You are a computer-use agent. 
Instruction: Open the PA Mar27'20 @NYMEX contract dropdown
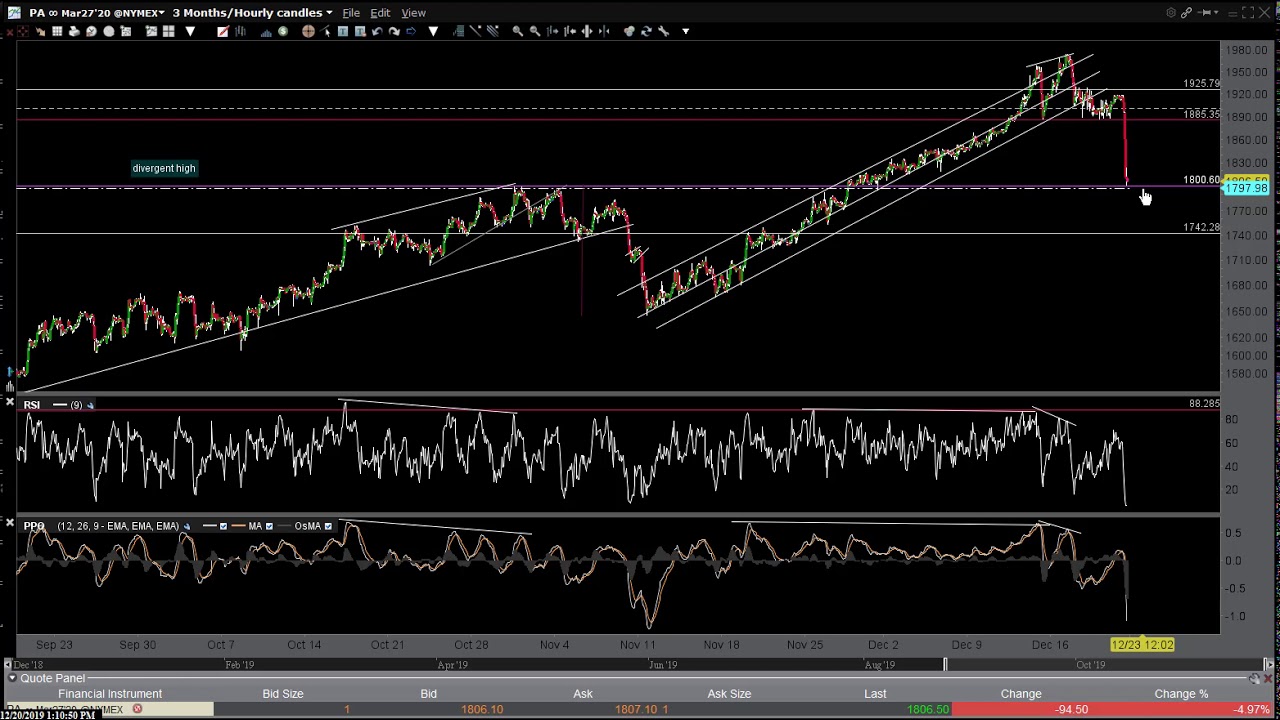[96, 13]
